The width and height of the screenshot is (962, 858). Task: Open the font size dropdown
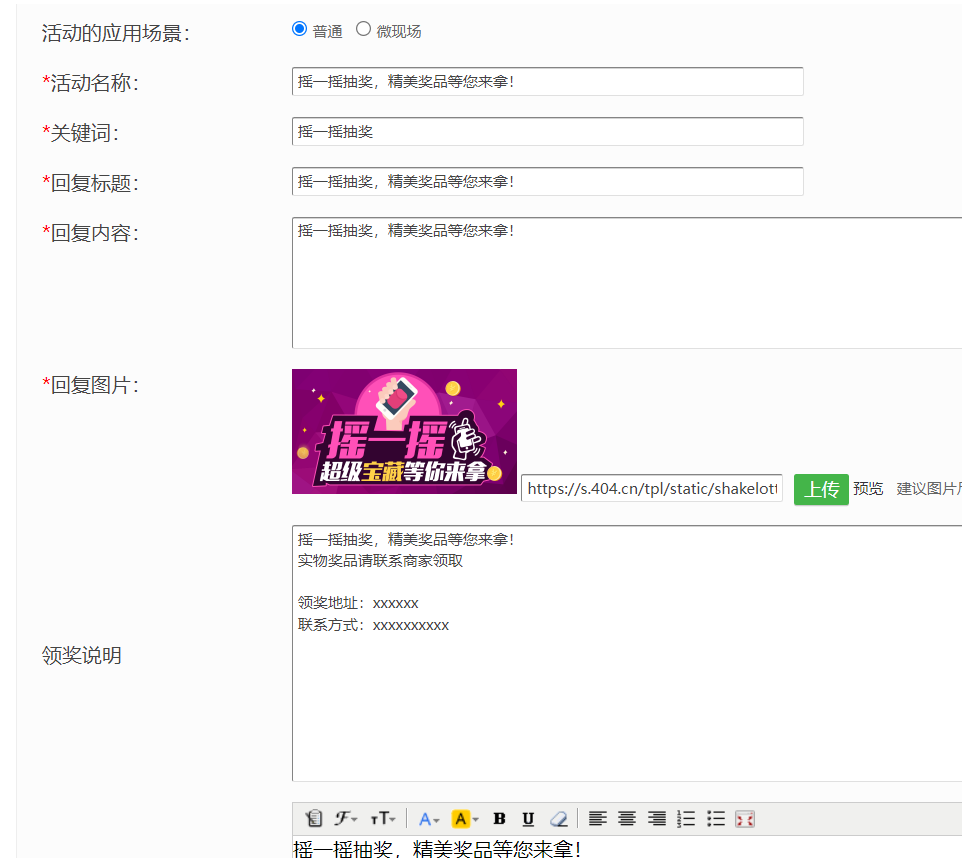pyautogui.click(x=383, y=819)
